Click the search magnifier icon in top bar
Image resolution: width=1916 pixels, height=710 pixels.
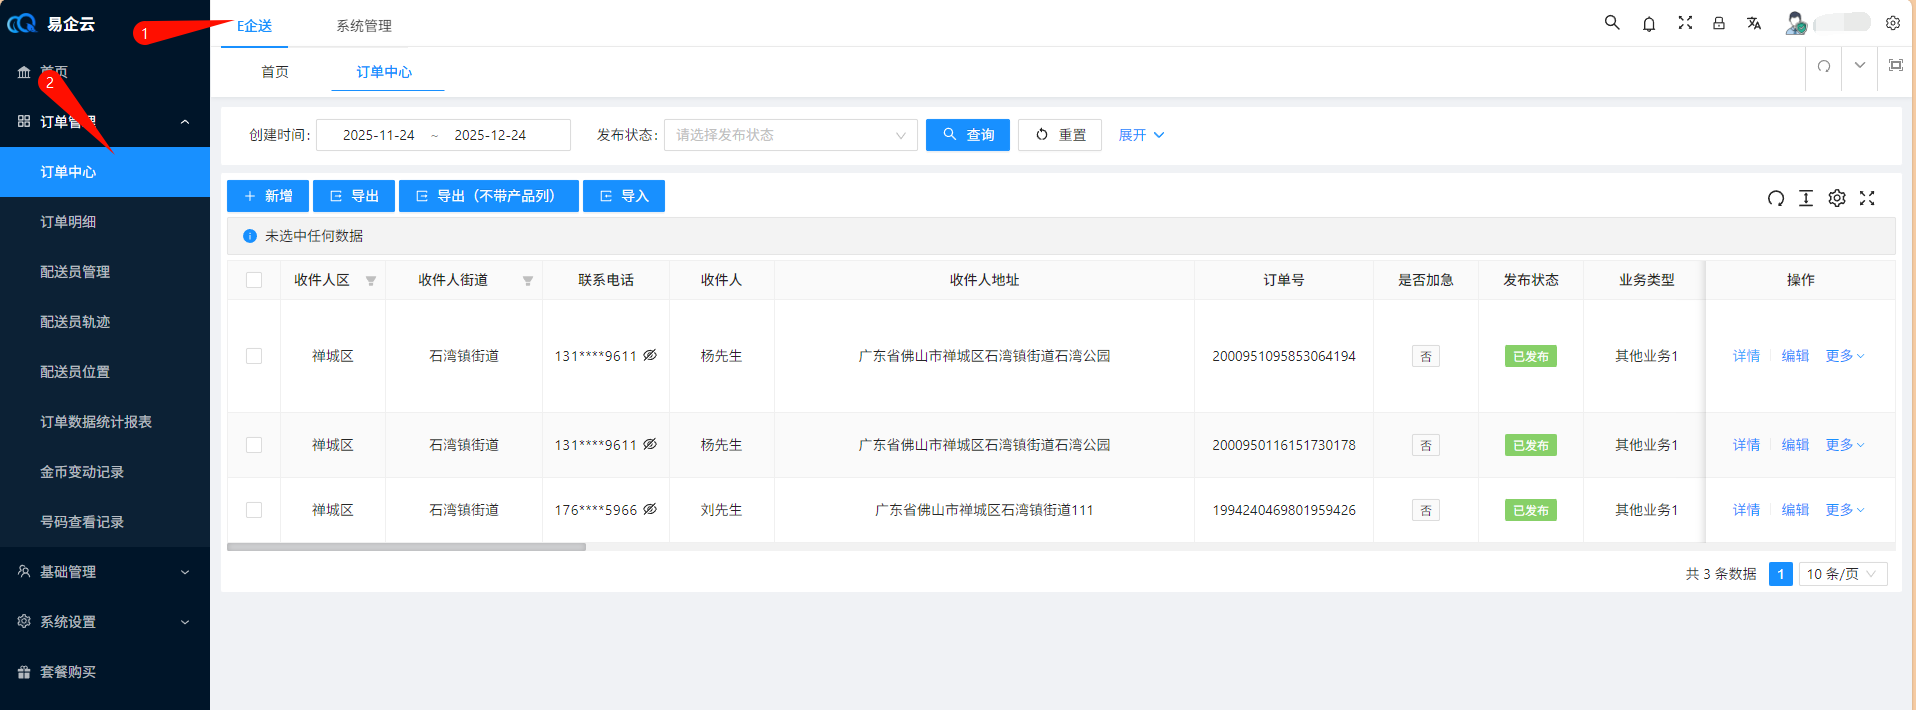coord(1612,23)
